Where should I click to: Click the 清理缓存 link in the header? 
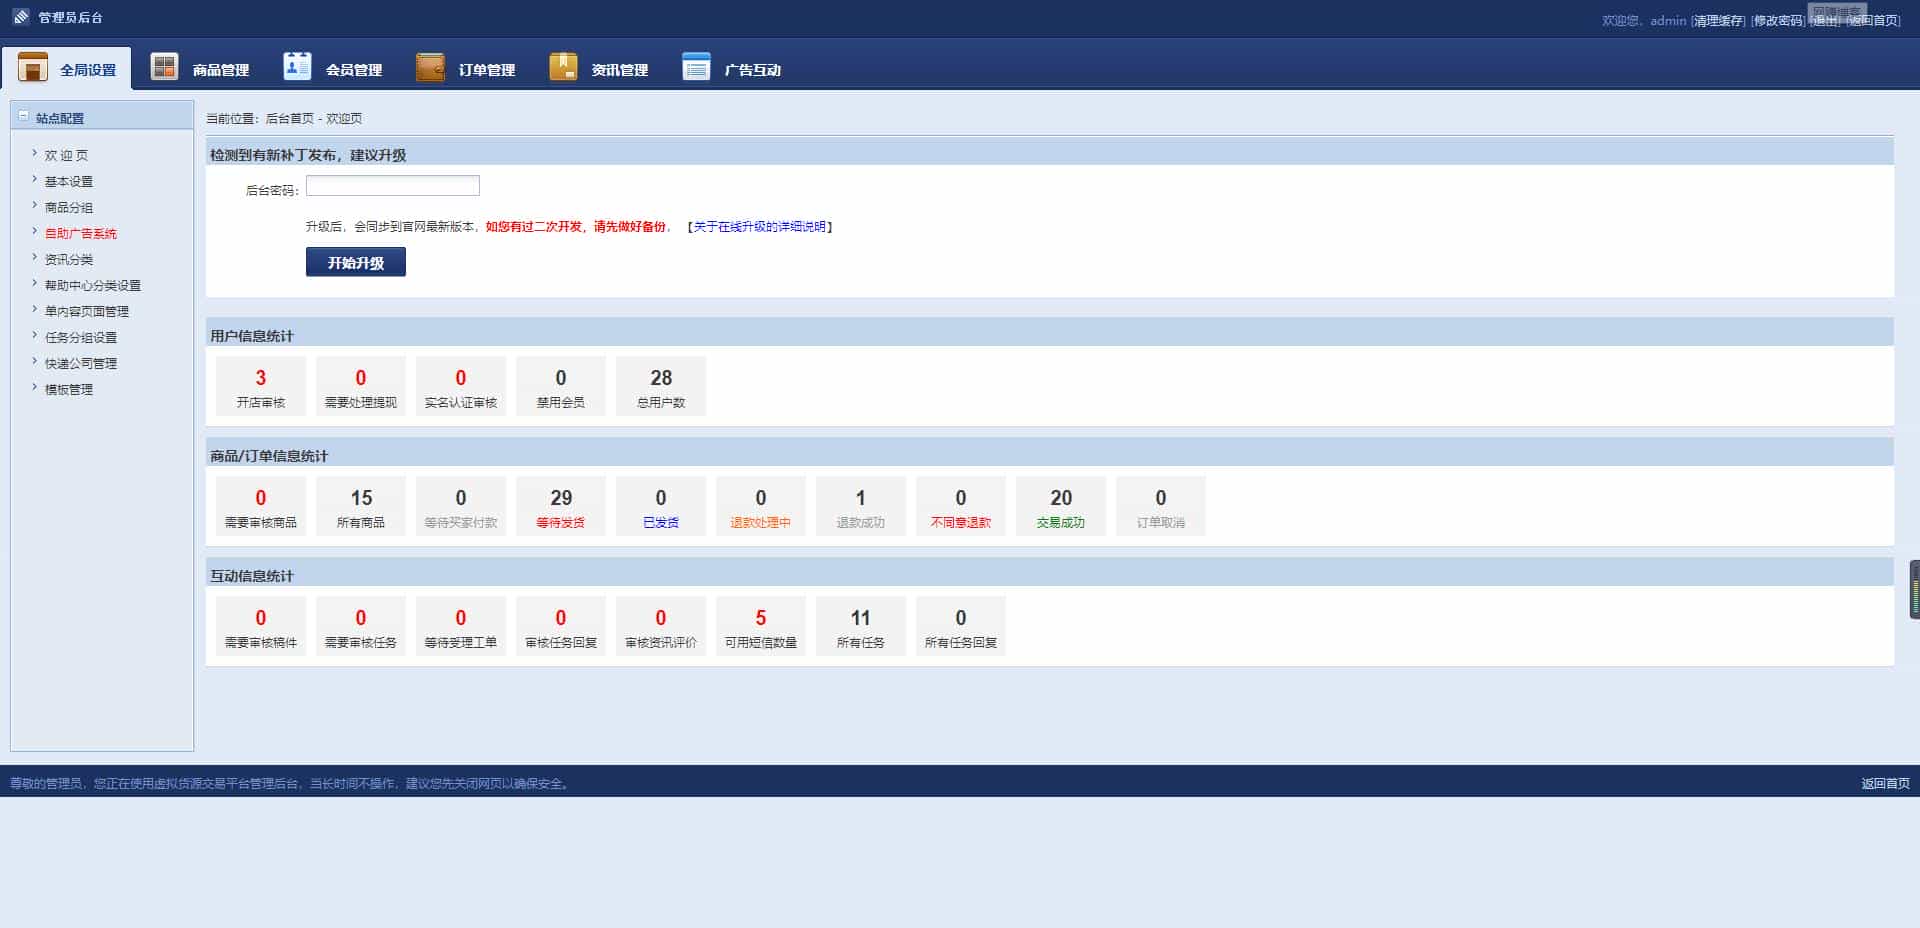[1718, 20]
